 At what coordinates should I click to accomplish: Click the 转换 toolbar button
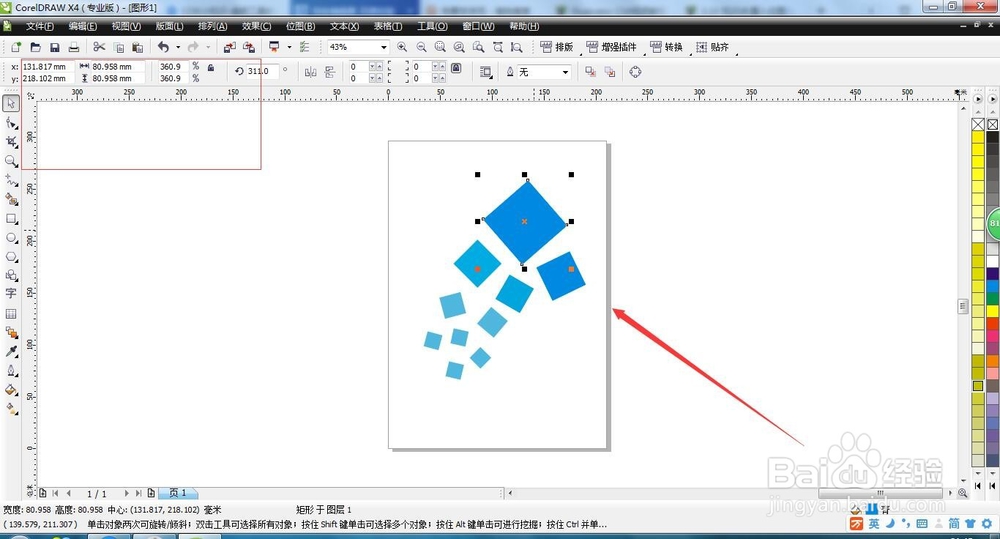click(x=666, y=47)
